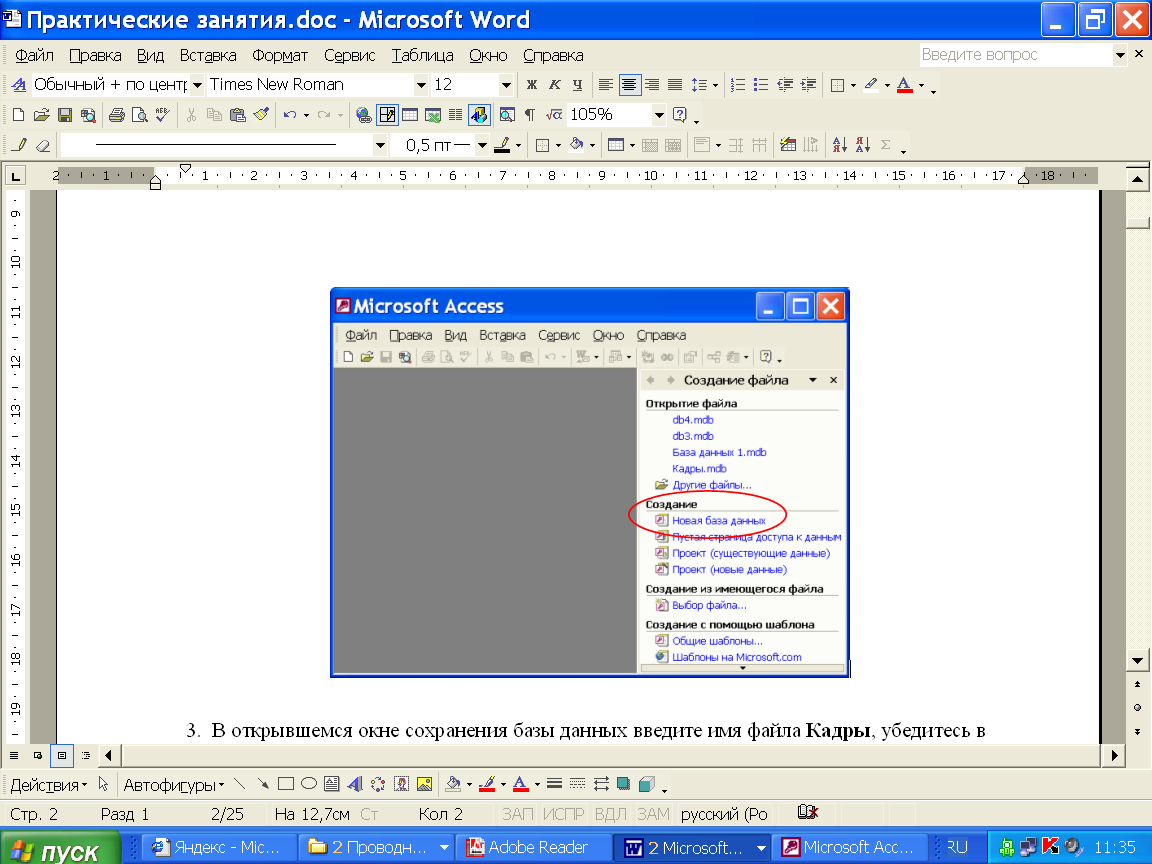Open the Действия drawing menu
1152x864 pixels.
[48, 785]
